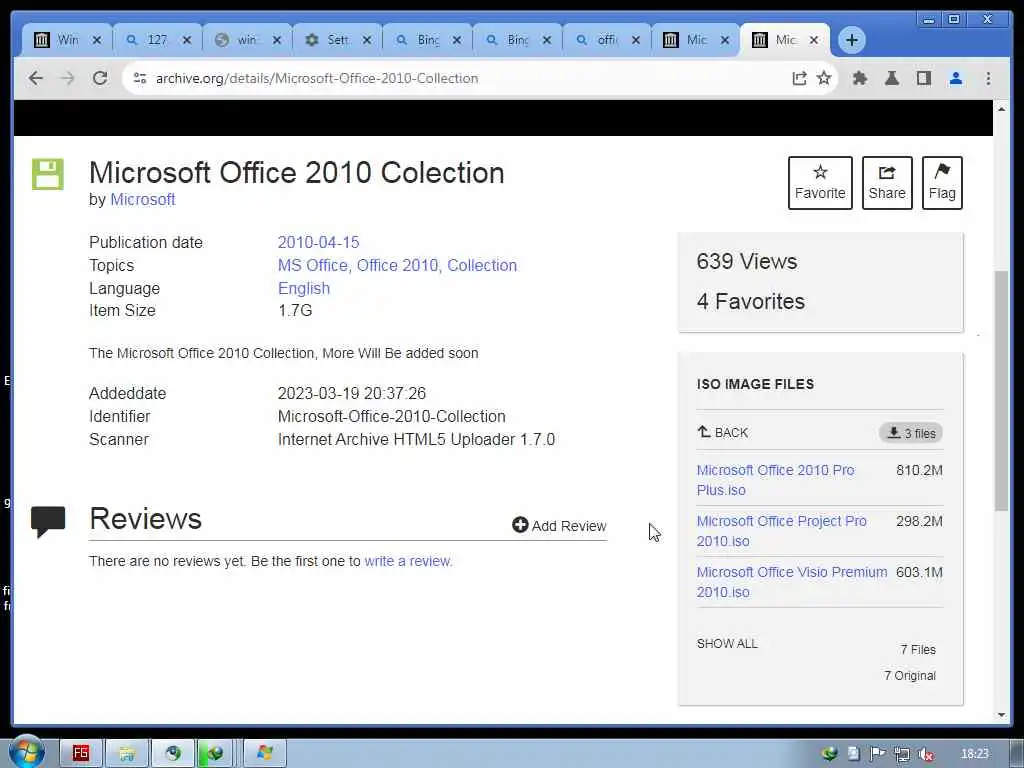Reload the archive.org page
The image size is (1024, 768).
pos(99,78)
